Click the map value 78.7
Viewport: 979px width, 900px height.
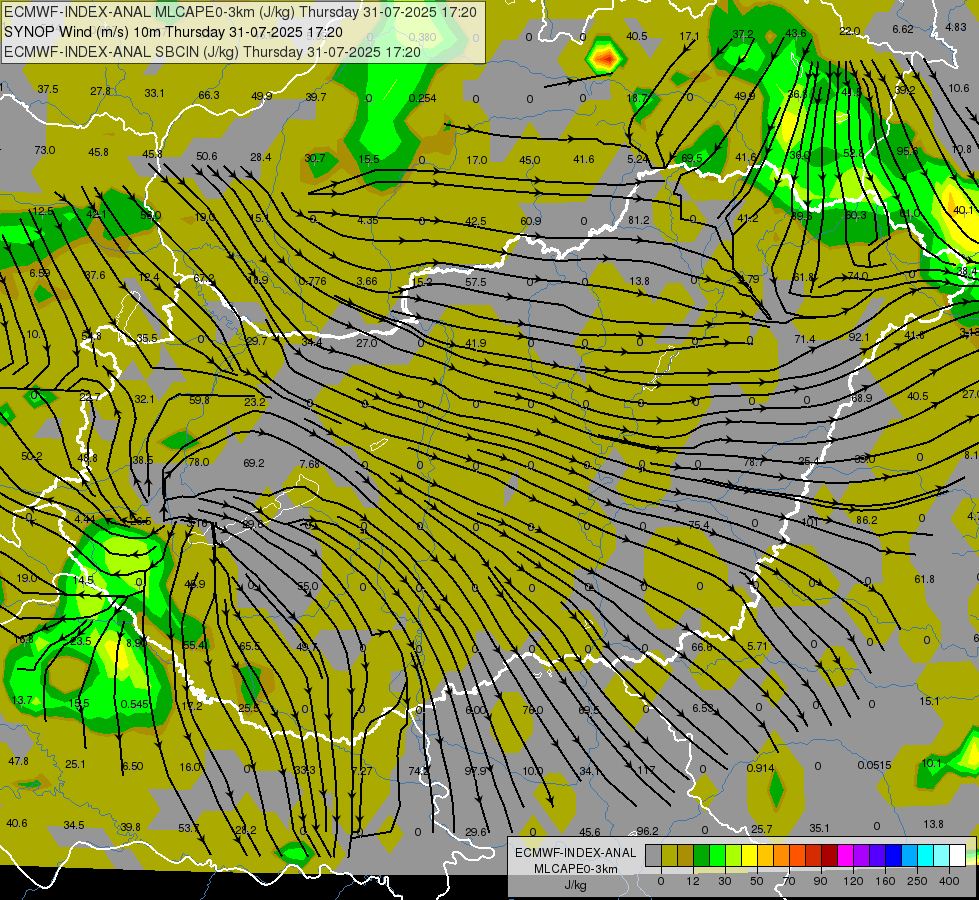754,462
